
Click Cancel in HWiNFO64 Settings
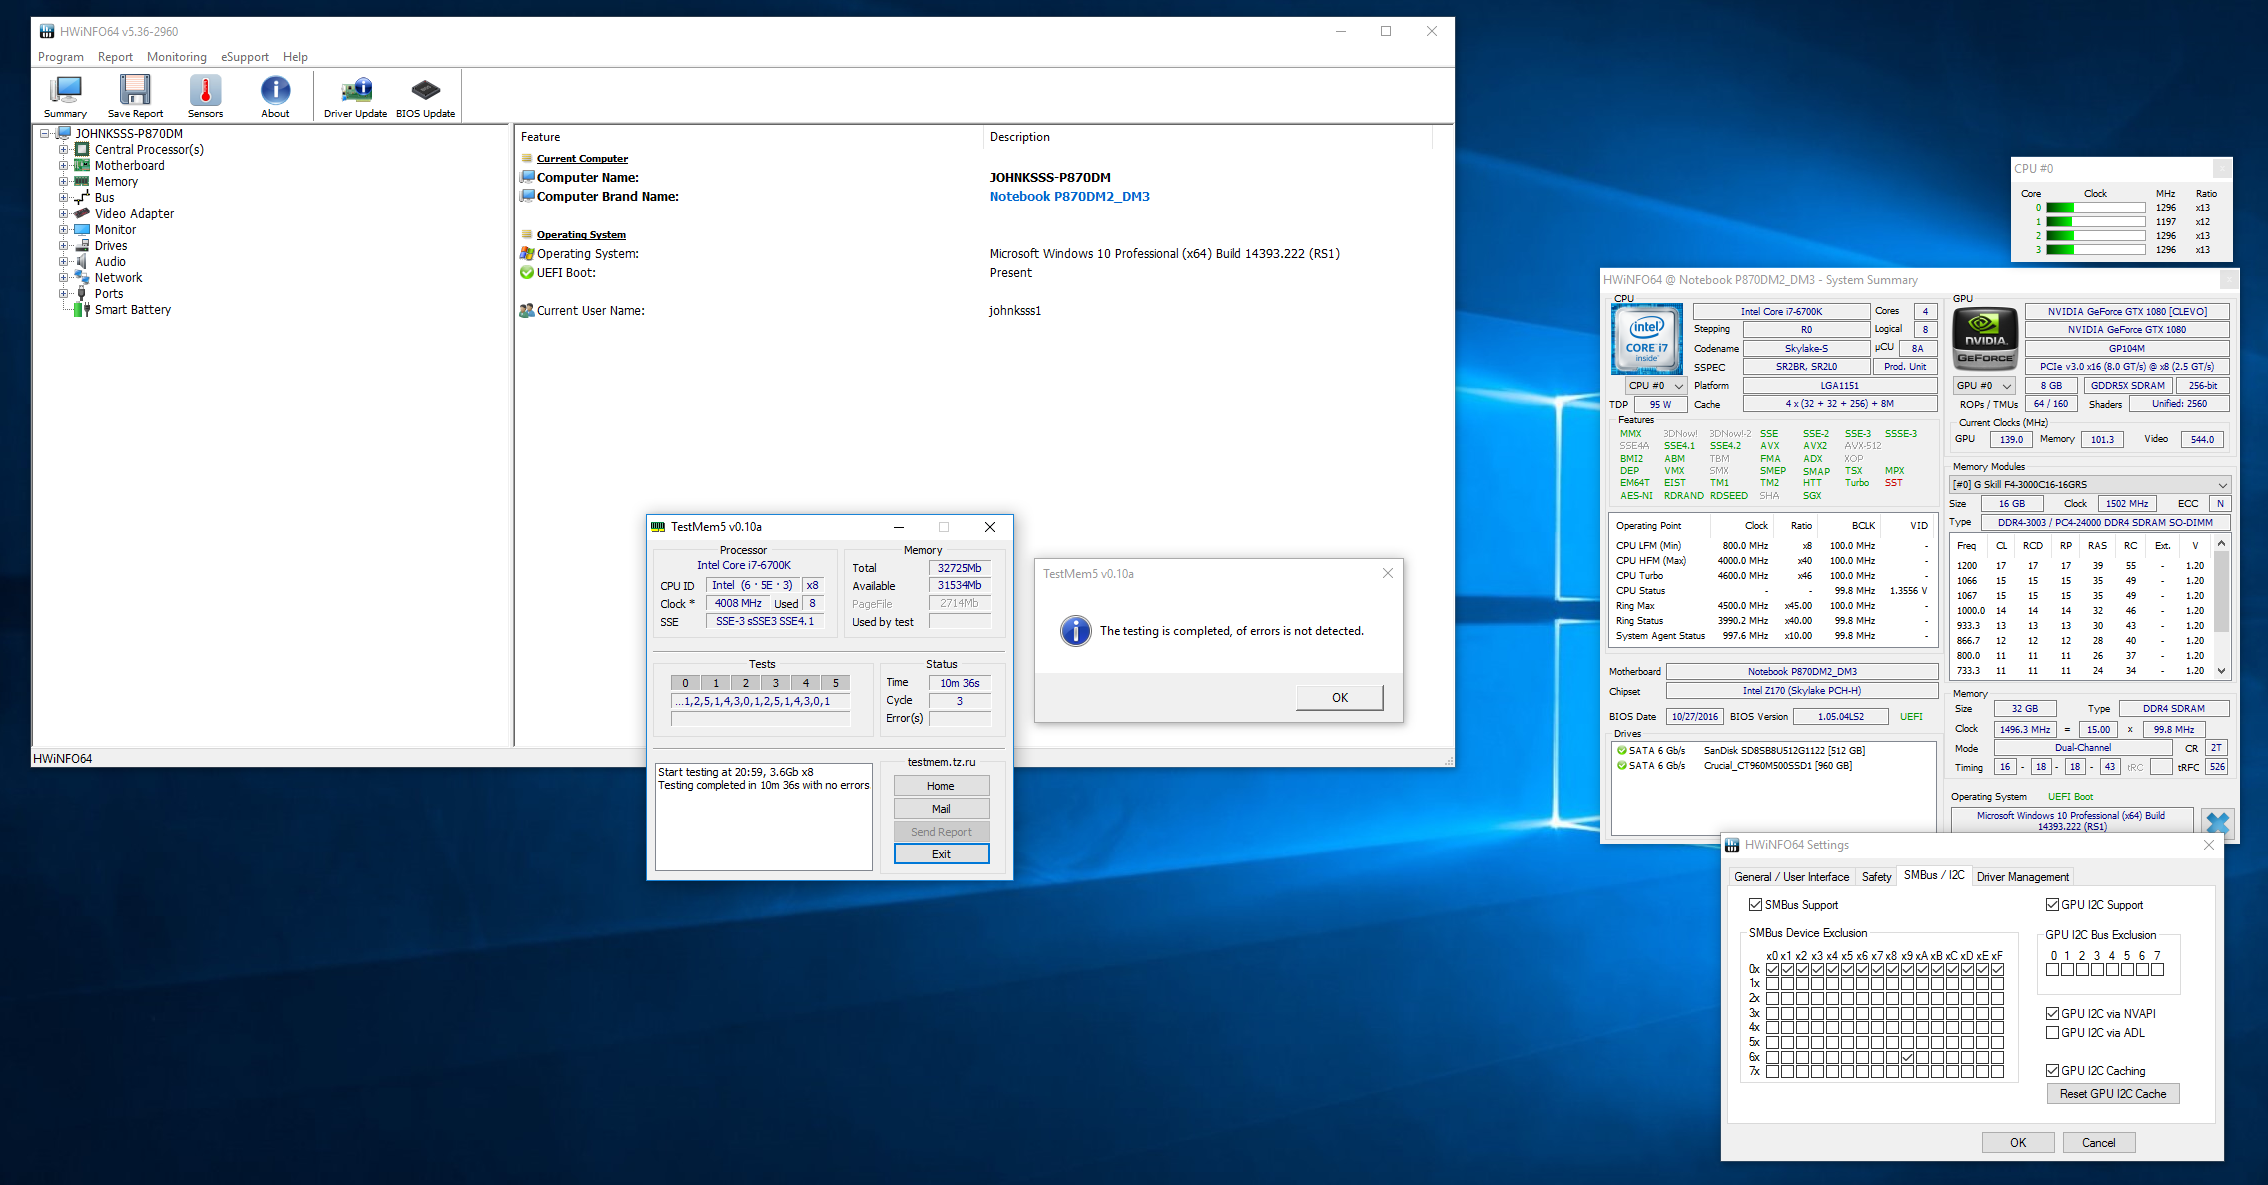(2098, 1142)
